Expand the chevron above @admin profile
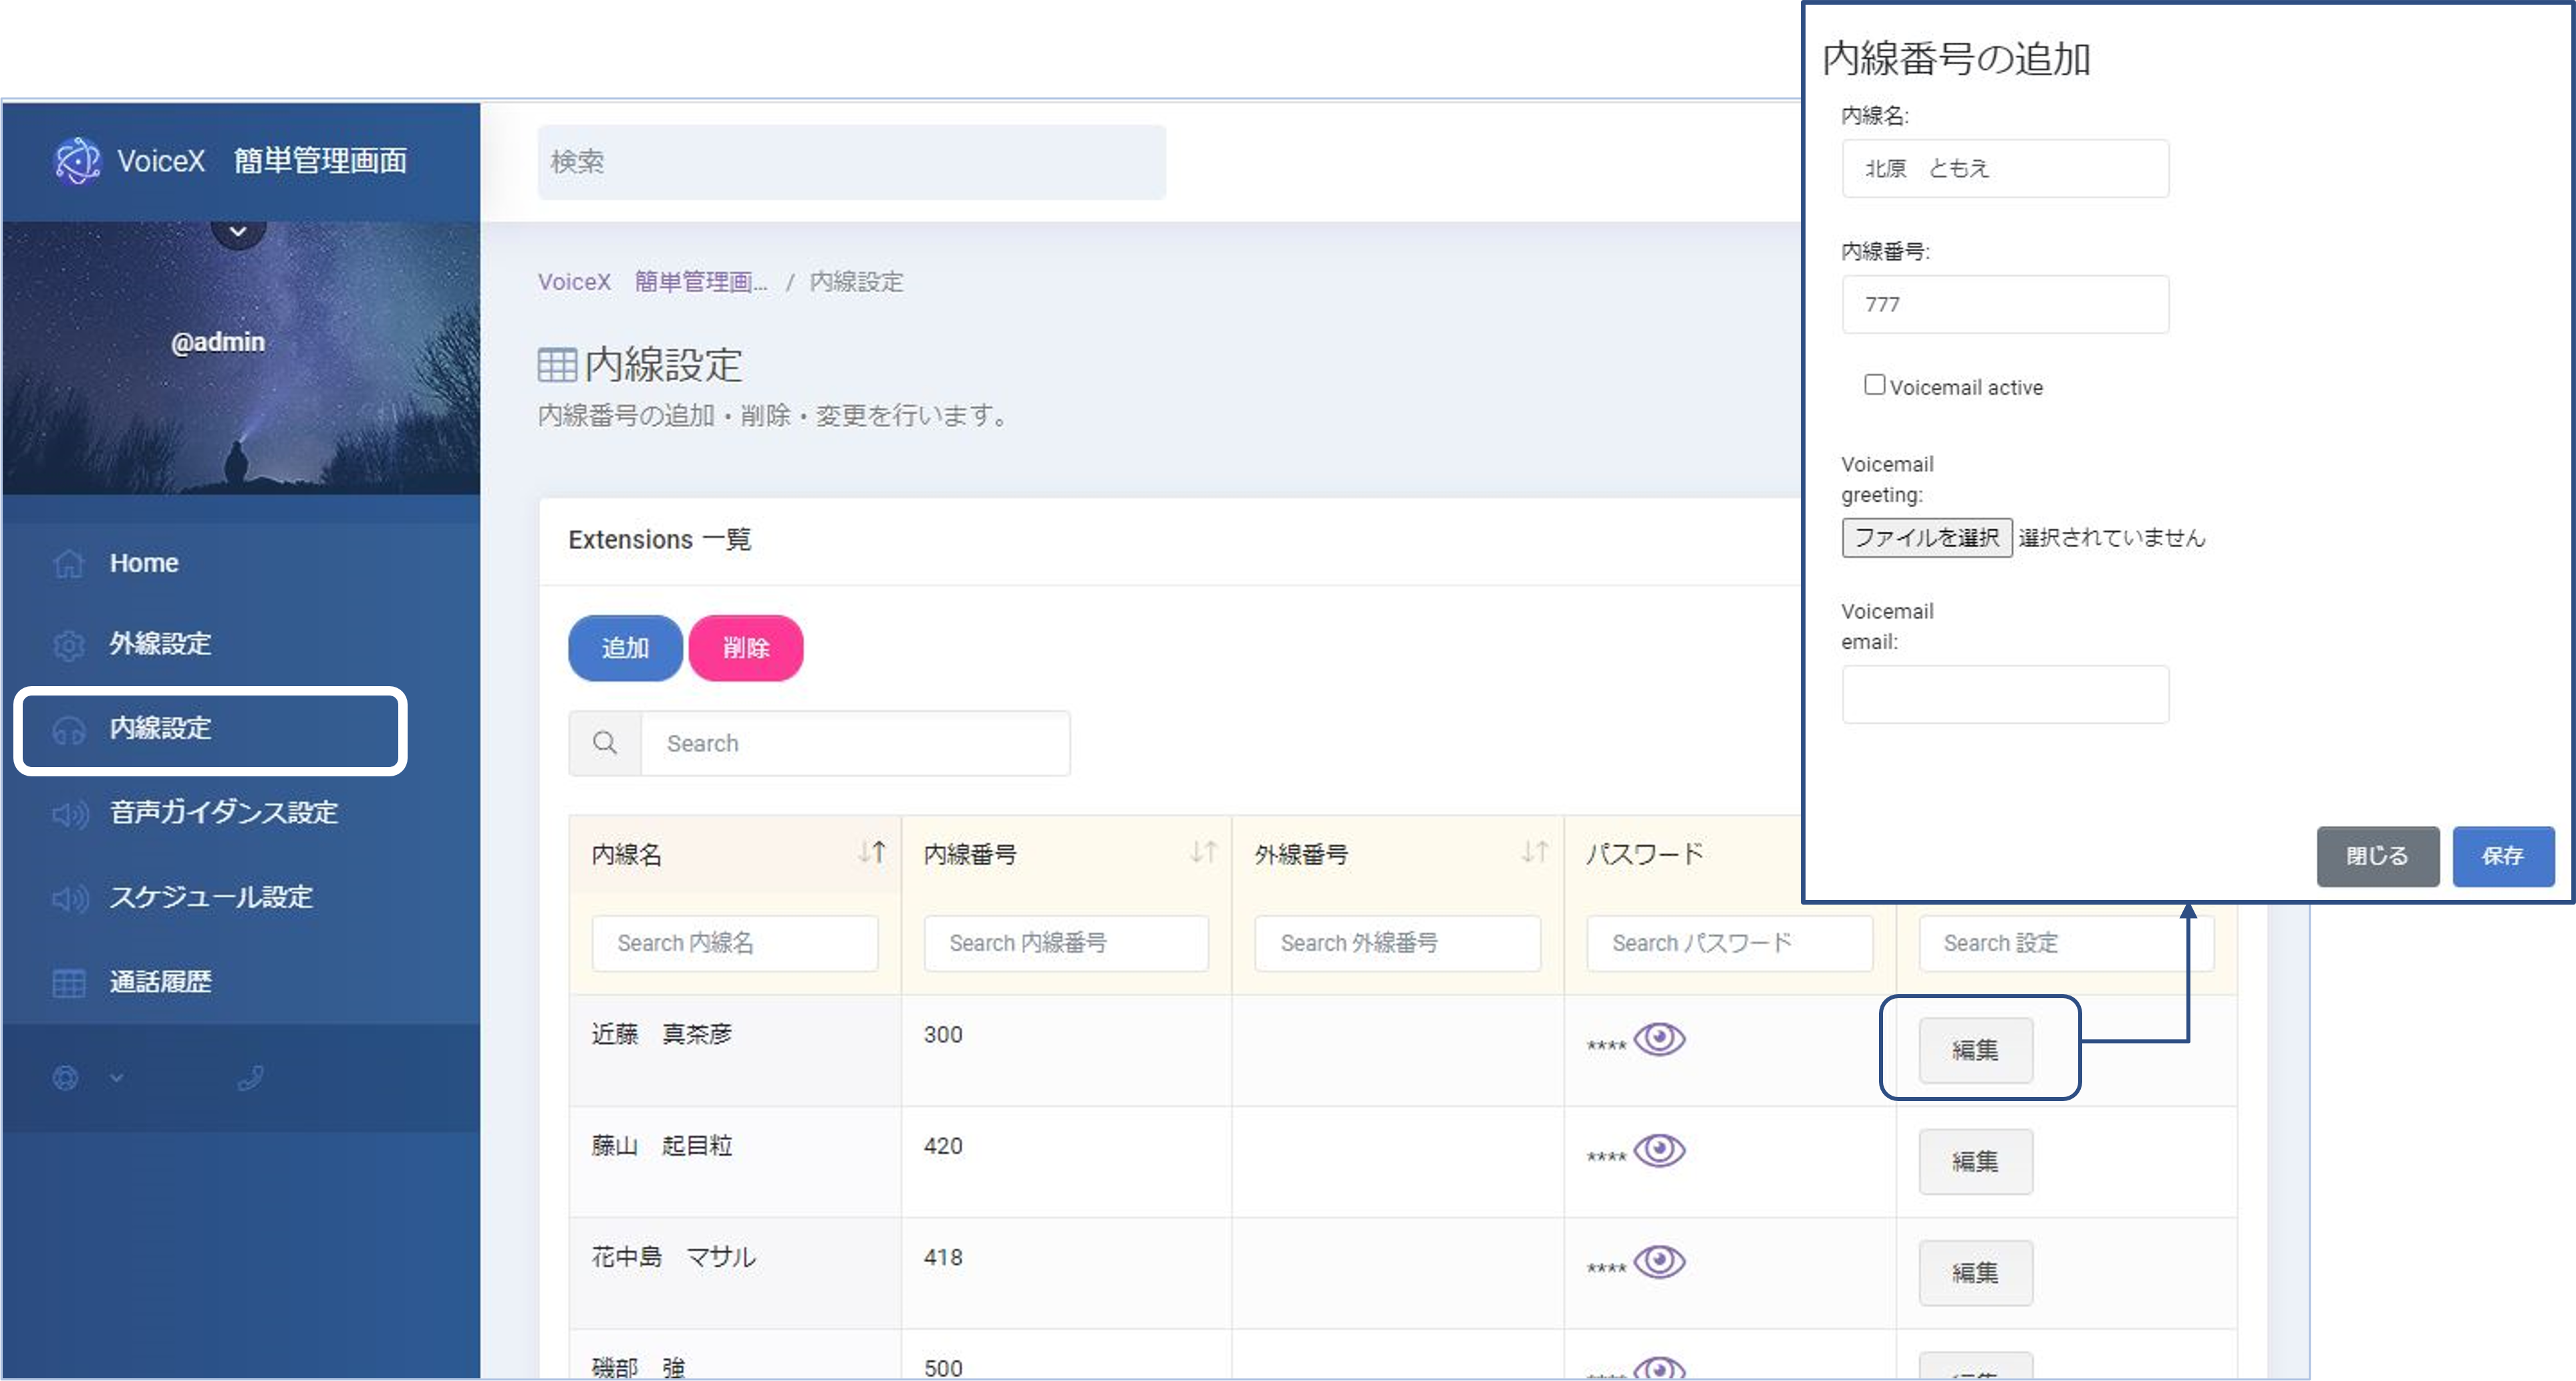 click(x=238, y=232)
